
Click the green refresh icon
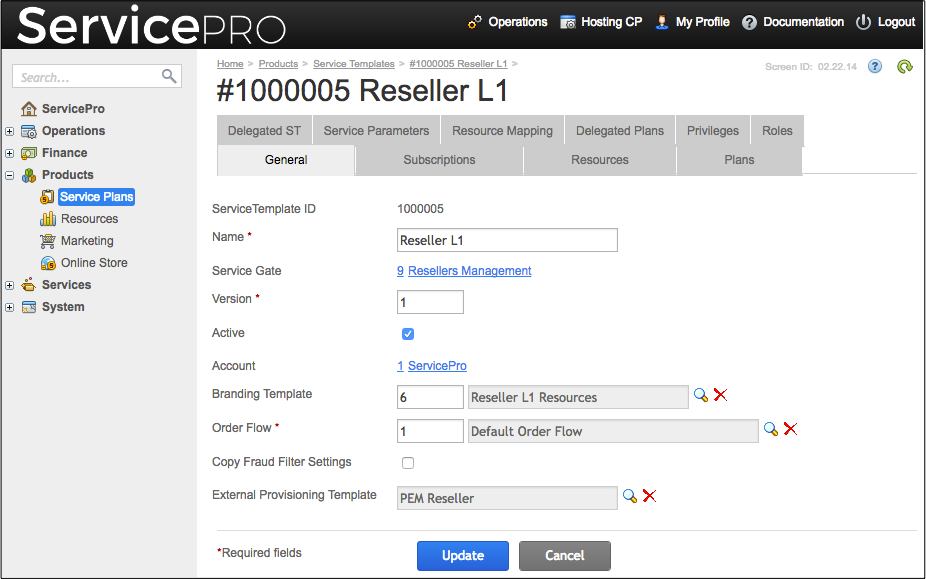904,67
